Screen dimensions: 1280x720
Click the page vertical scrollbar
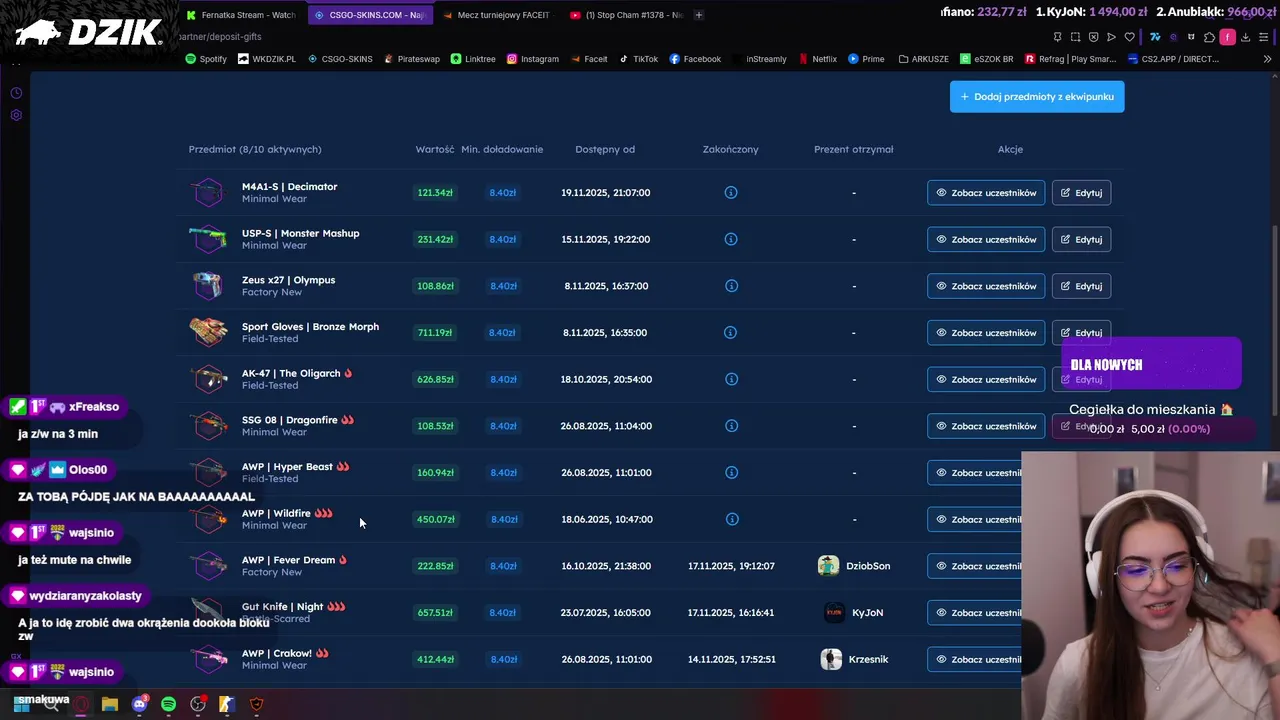coord(1275,320)
